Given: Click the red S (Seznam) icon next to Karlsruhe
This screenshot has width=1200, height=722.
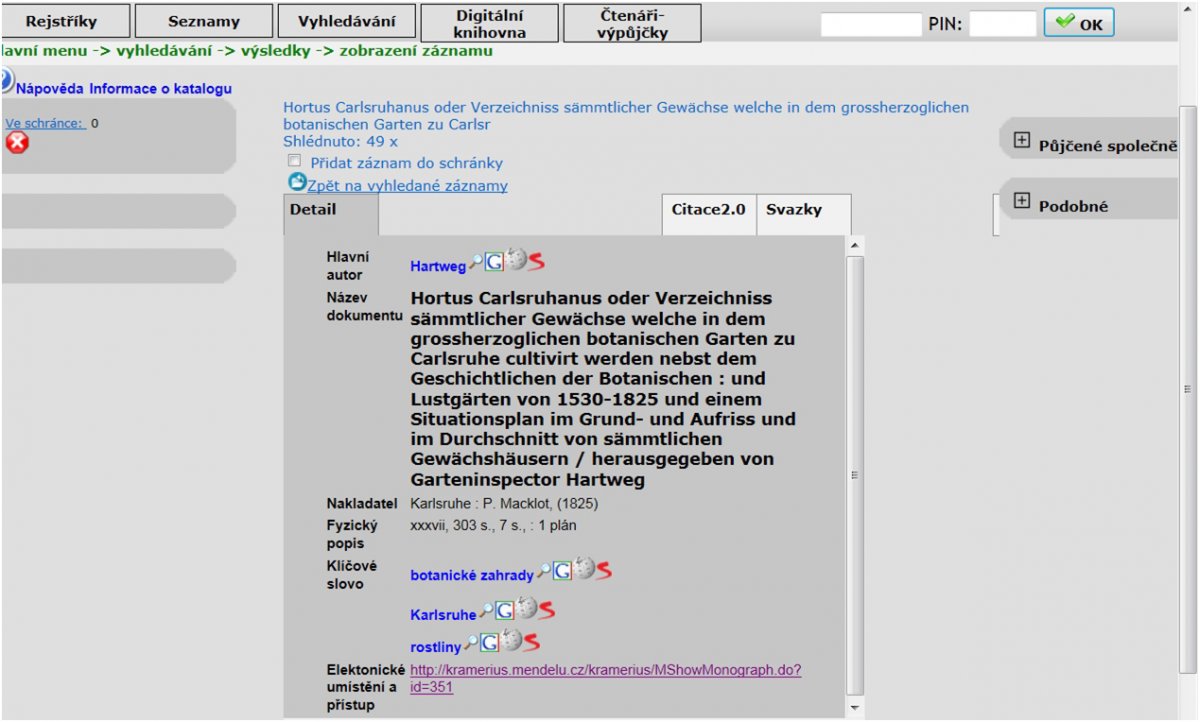Looking at the screenshot, I should tap(546, 609).
